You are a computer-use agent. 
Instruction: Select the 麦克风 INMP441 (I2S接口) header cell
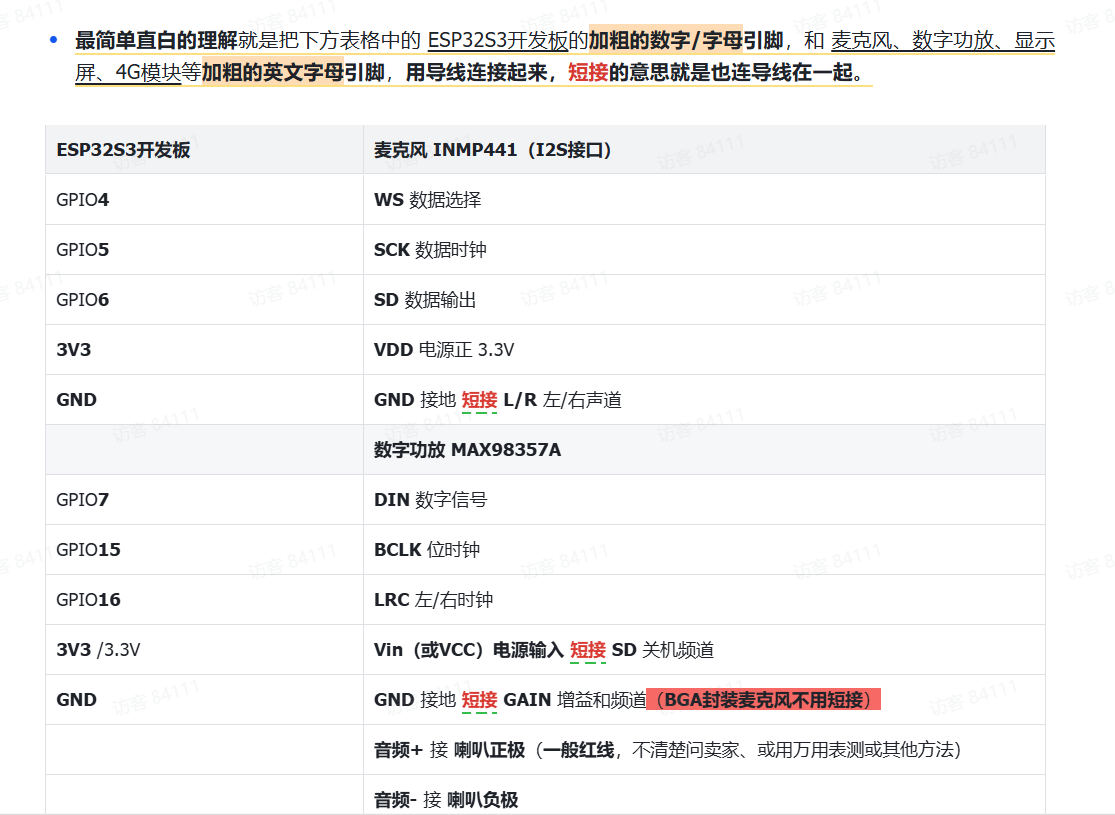click(704, 150)
